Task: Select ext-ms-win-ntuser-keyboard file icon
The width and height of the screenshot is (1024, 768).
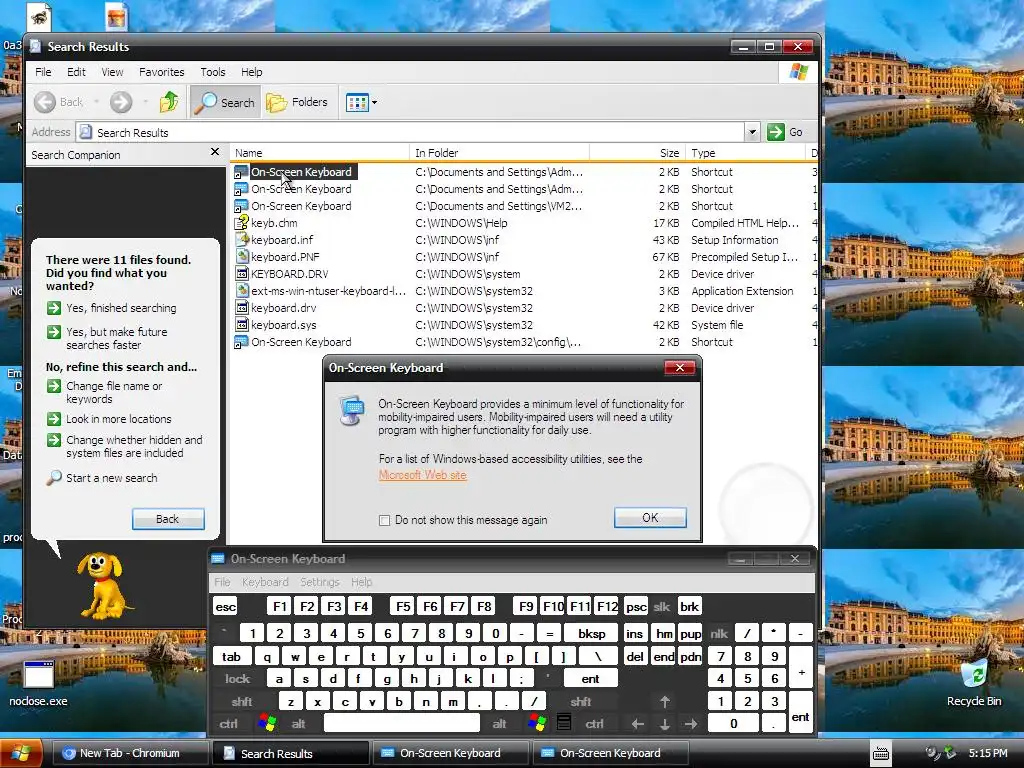Action: click(242, 291)
